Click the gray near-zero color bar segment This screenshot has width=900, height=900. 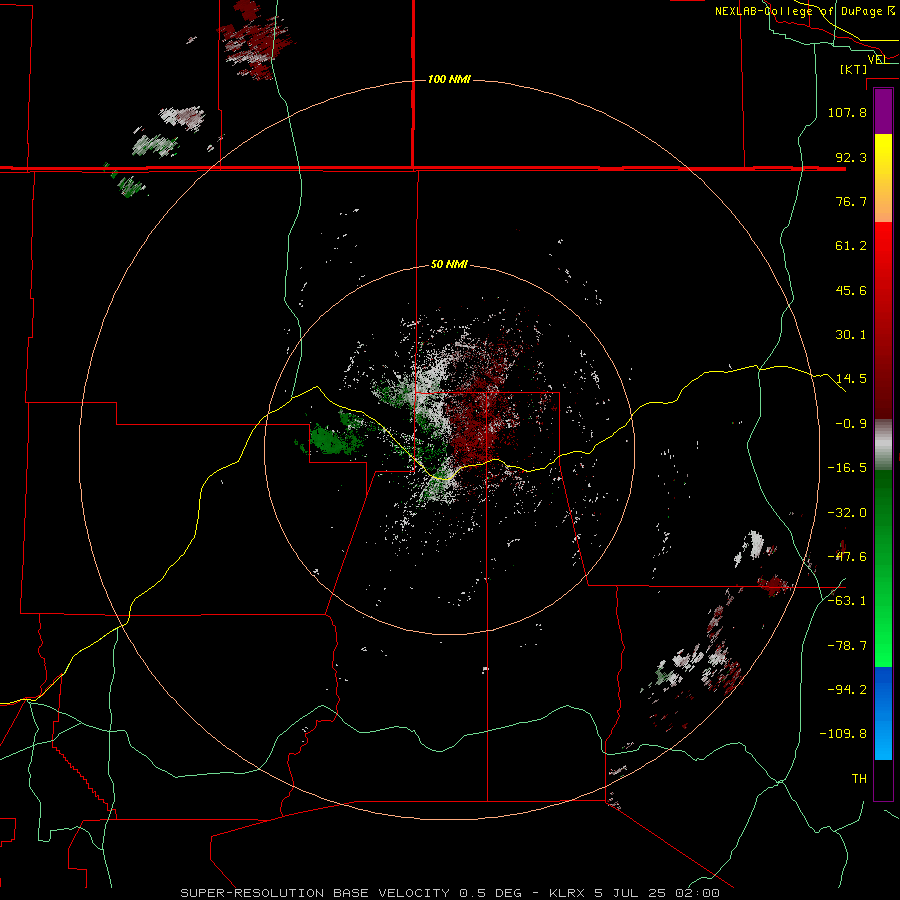(x=883, y=445)
